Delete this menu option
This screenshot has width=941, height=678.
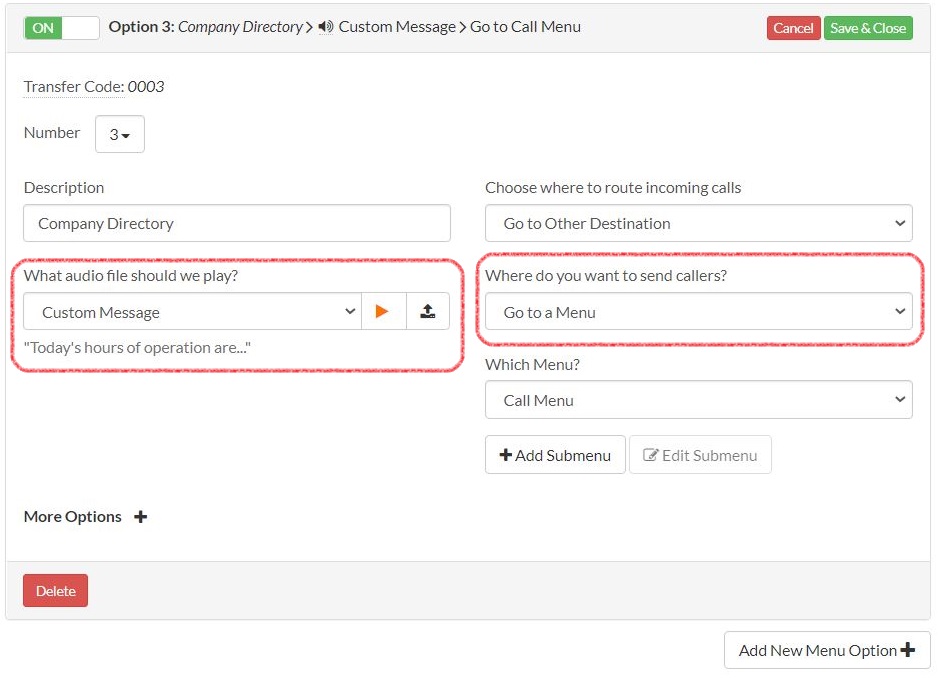point(54,590)
